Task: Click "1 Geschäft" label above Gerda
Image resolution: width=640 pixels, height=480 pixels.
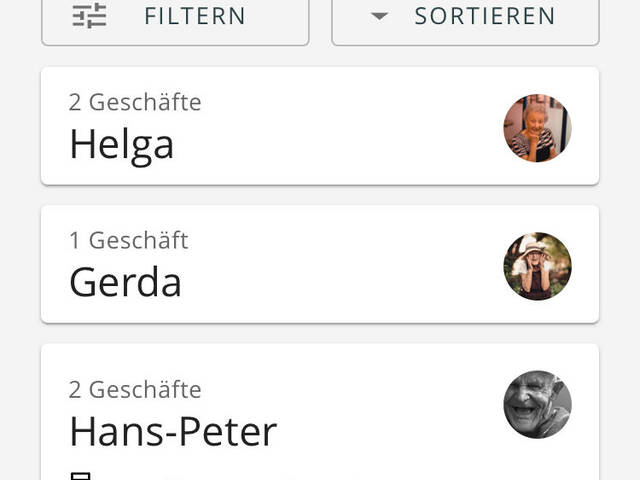Action: coord(128,240)
